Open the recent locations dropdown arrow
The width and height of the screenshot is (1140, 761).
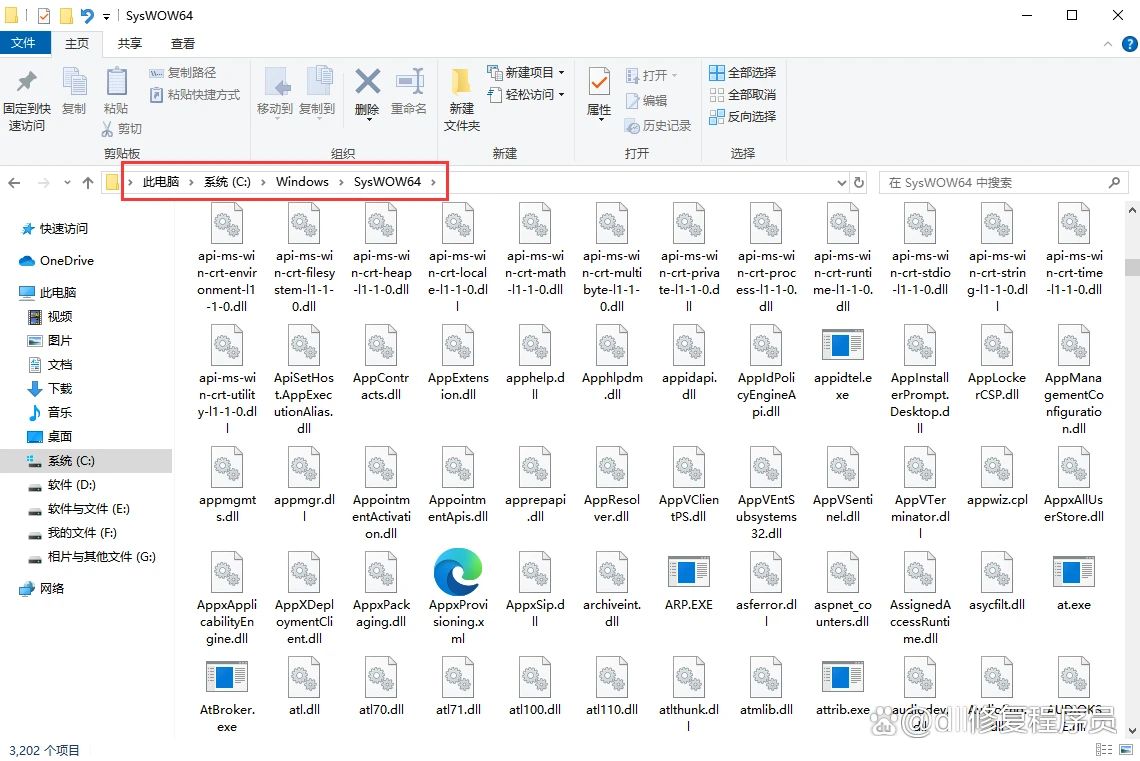(x=68, y=182)
